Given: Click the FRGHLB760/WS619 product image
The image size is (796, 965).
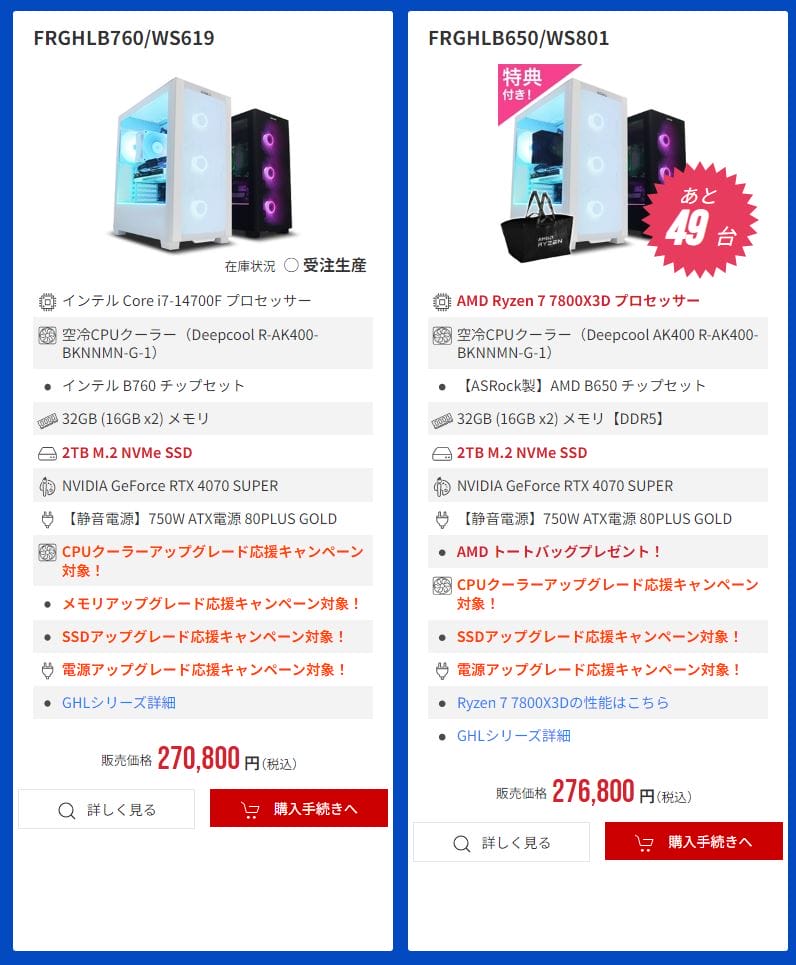Looking at the screenshot, I should pos(203,165).
